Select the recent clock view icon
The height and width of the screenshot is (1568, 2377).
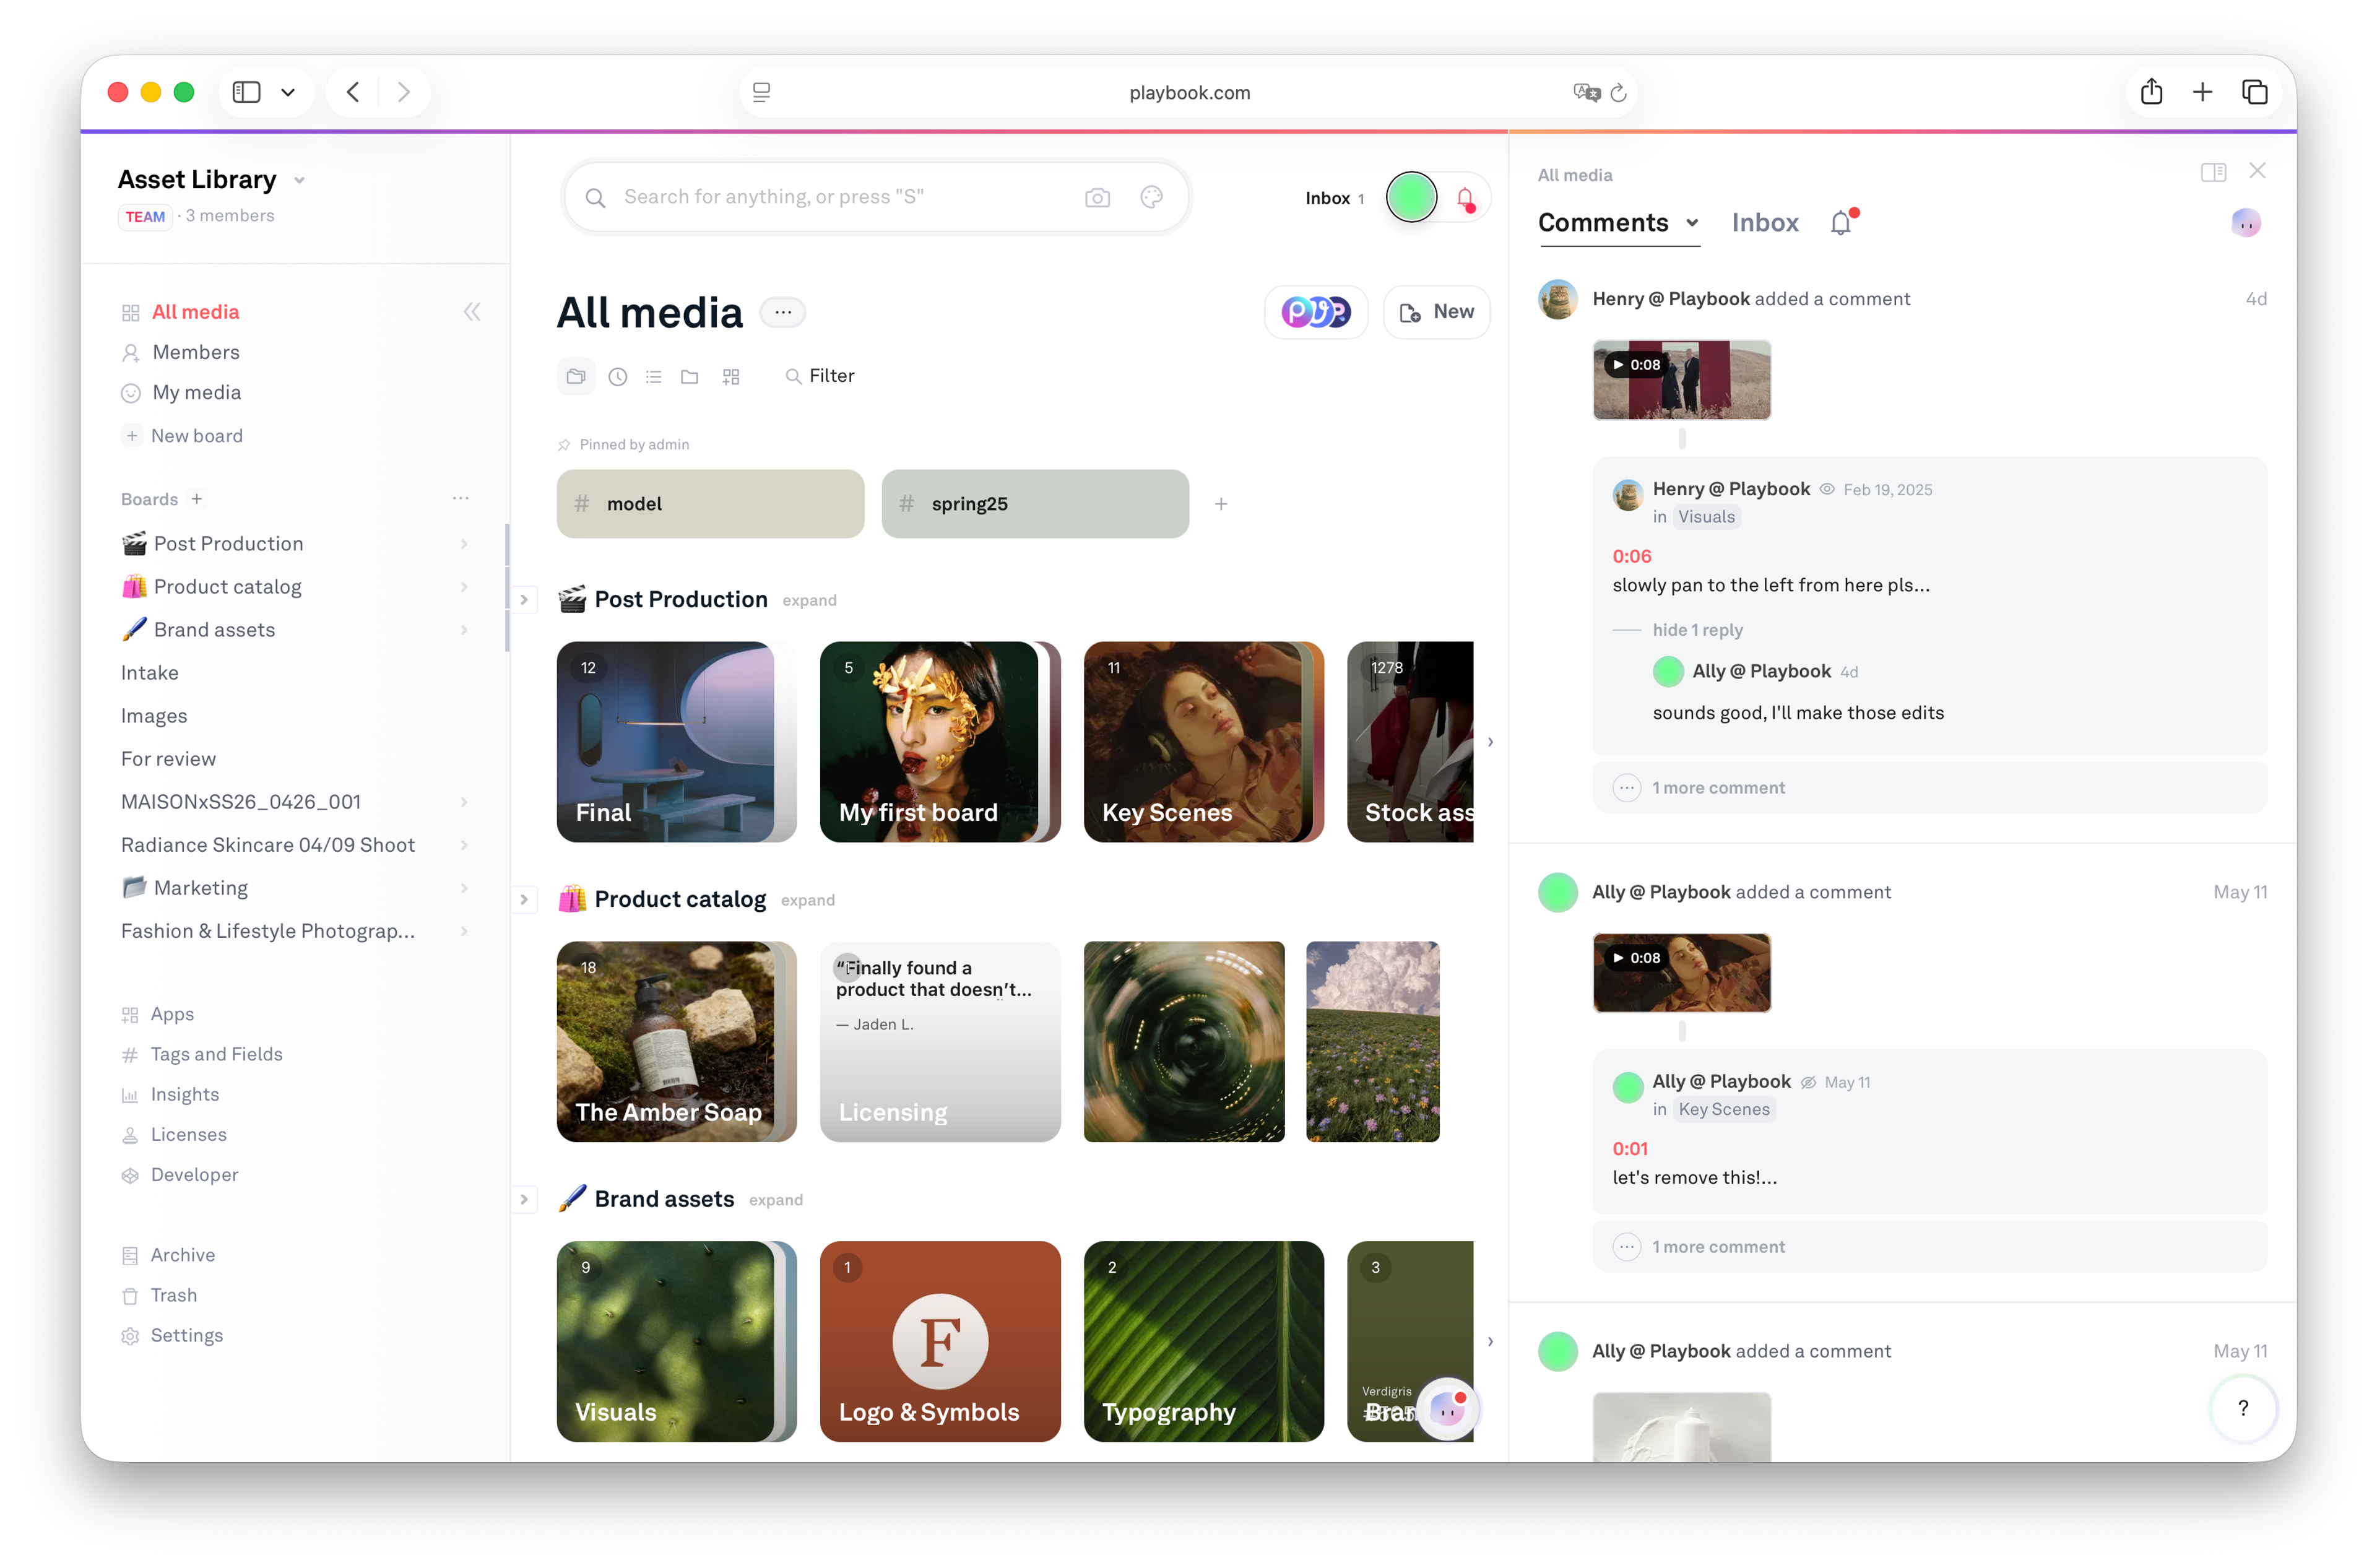(618, 376)
